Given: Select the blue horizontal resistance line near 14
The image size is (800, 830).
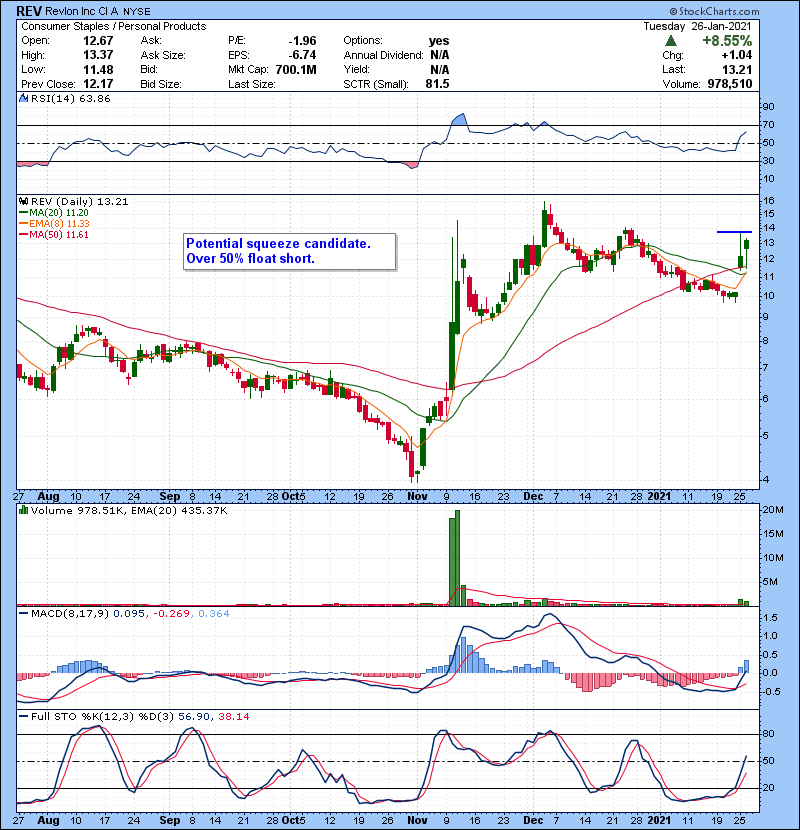Looking at the screenshot, I should pyautogui.click(x=734, y=232).
